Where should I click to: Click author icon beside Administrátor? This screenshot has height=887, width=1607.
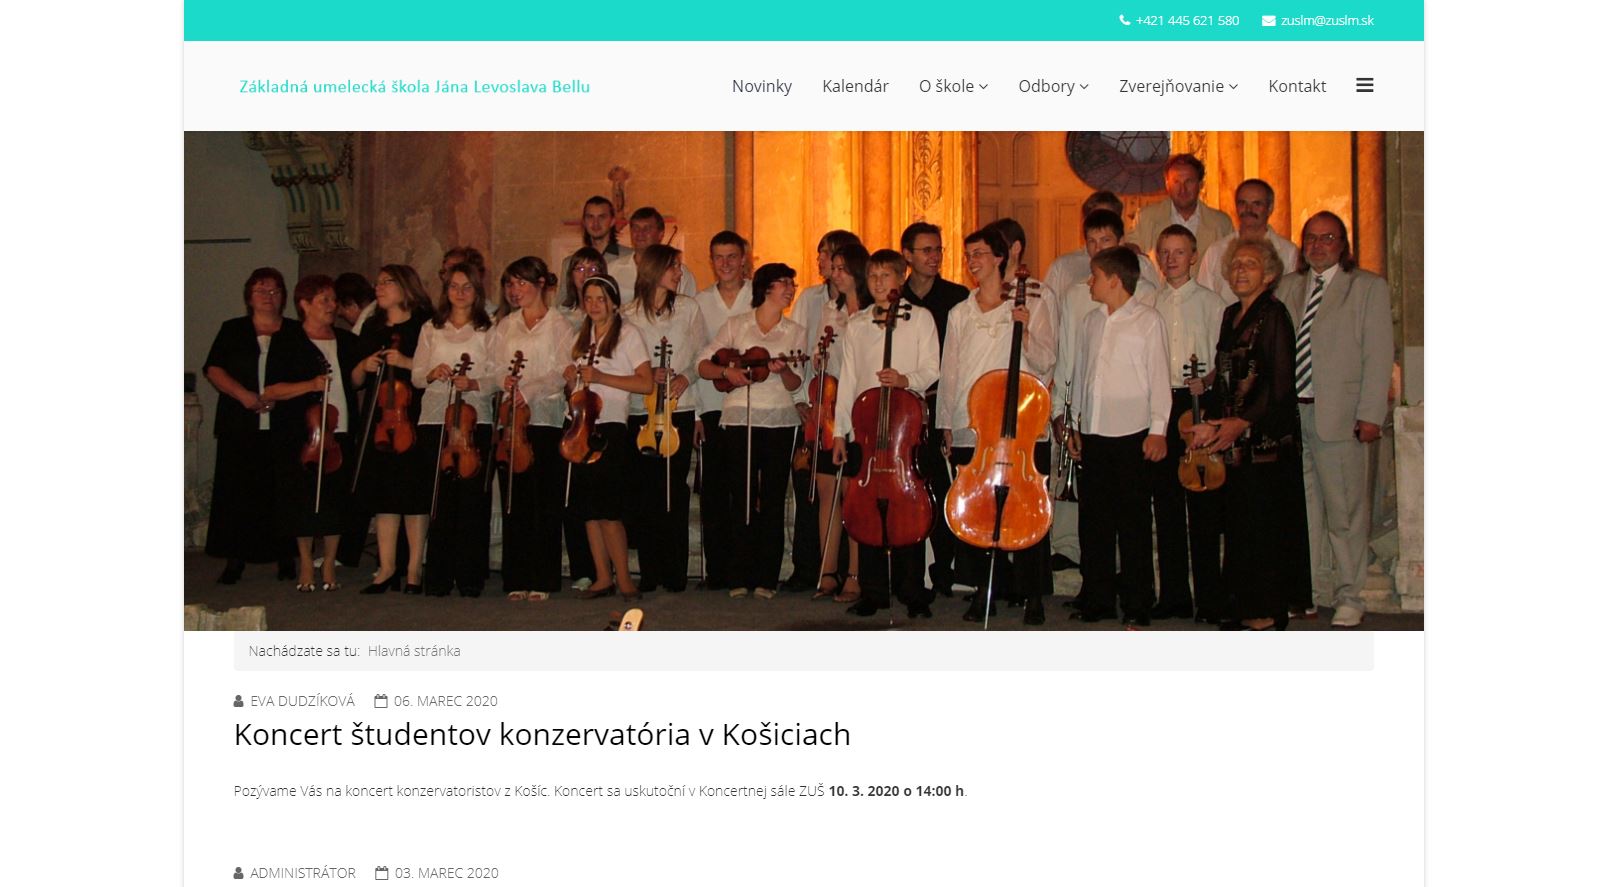pos(238,873)
